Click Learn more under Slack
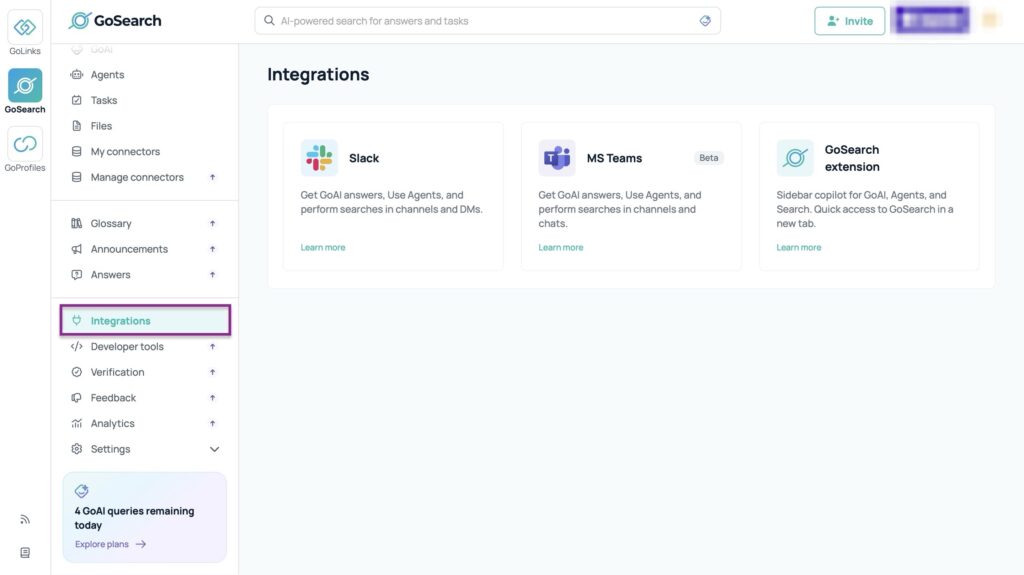The height and width of the screenshot is (575, 1024). pos(323,247)
